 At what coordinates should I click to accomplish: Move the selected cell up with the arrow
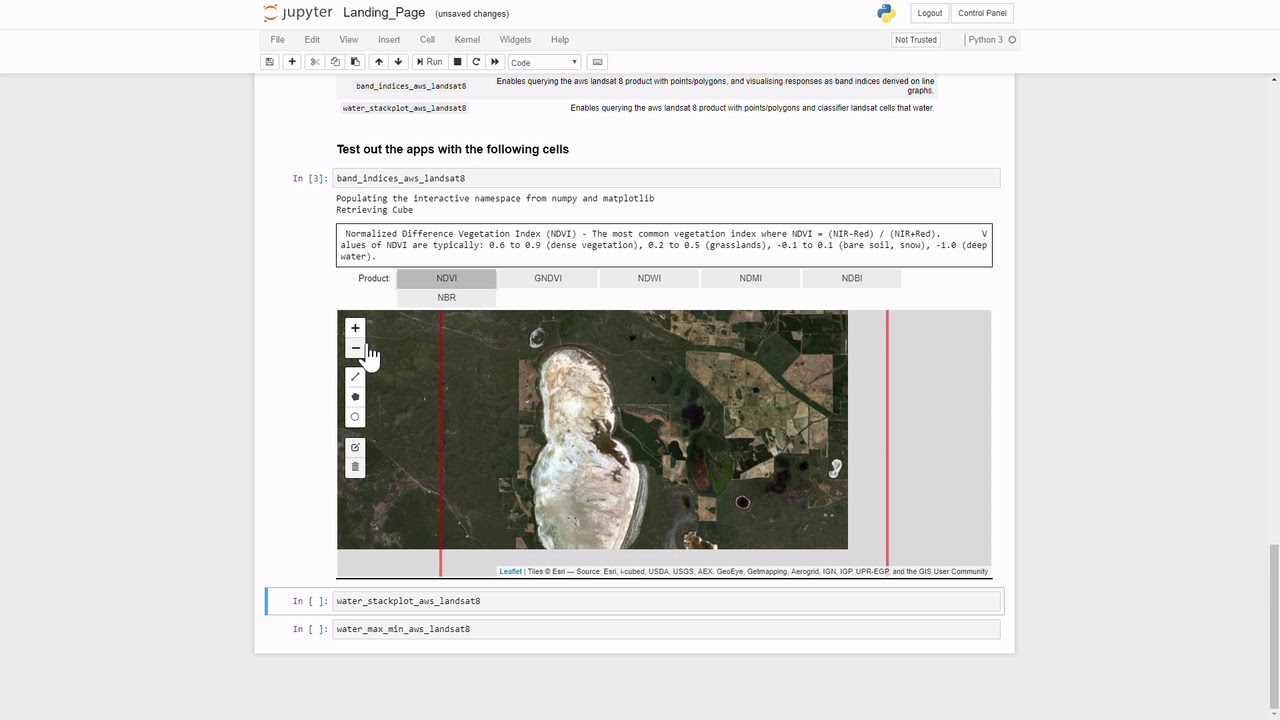coord(379,62)
